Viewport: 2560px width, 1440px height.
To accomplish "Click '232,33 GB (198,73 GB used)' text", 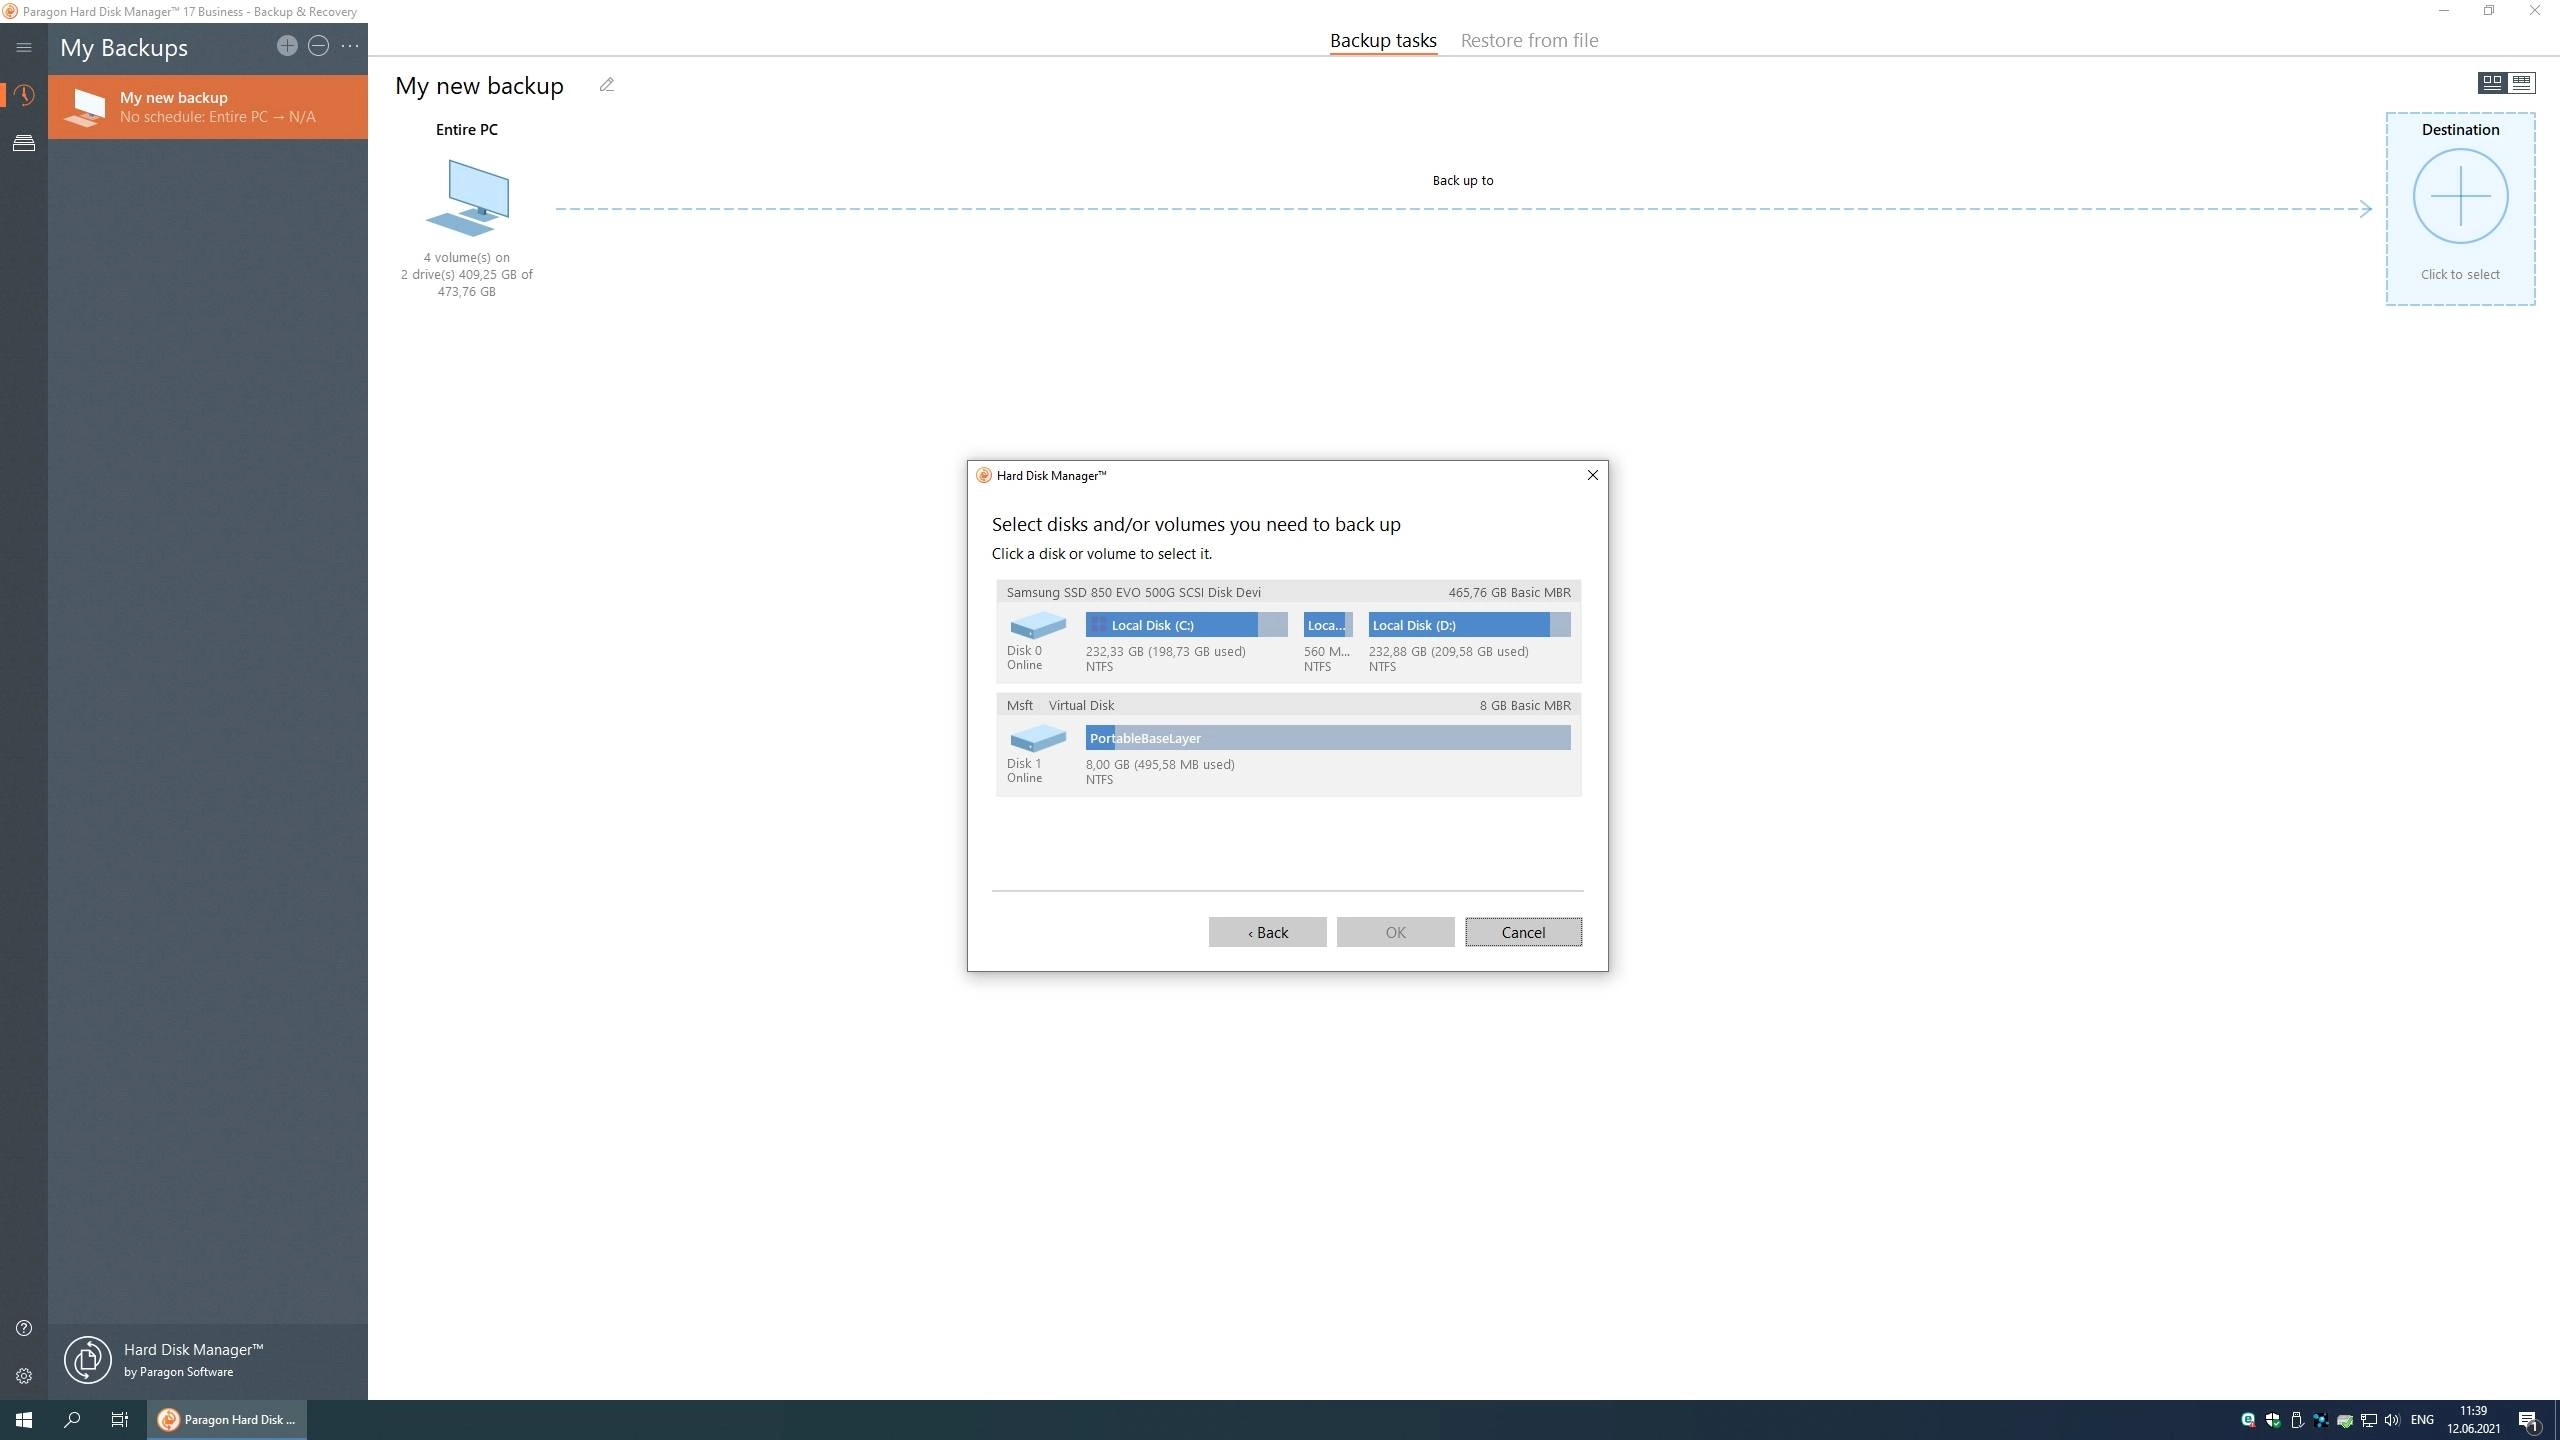I will [x=1166, y=651].
